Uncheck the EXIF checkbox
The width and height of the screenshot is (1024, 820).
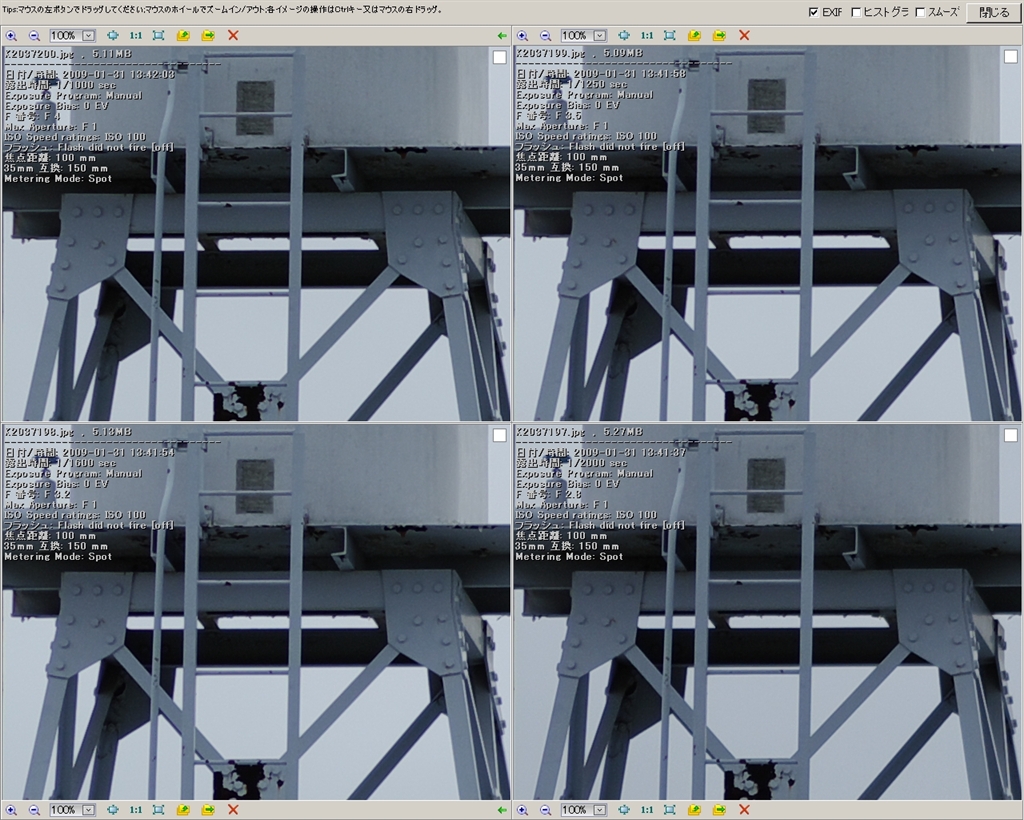click(814, 12)
